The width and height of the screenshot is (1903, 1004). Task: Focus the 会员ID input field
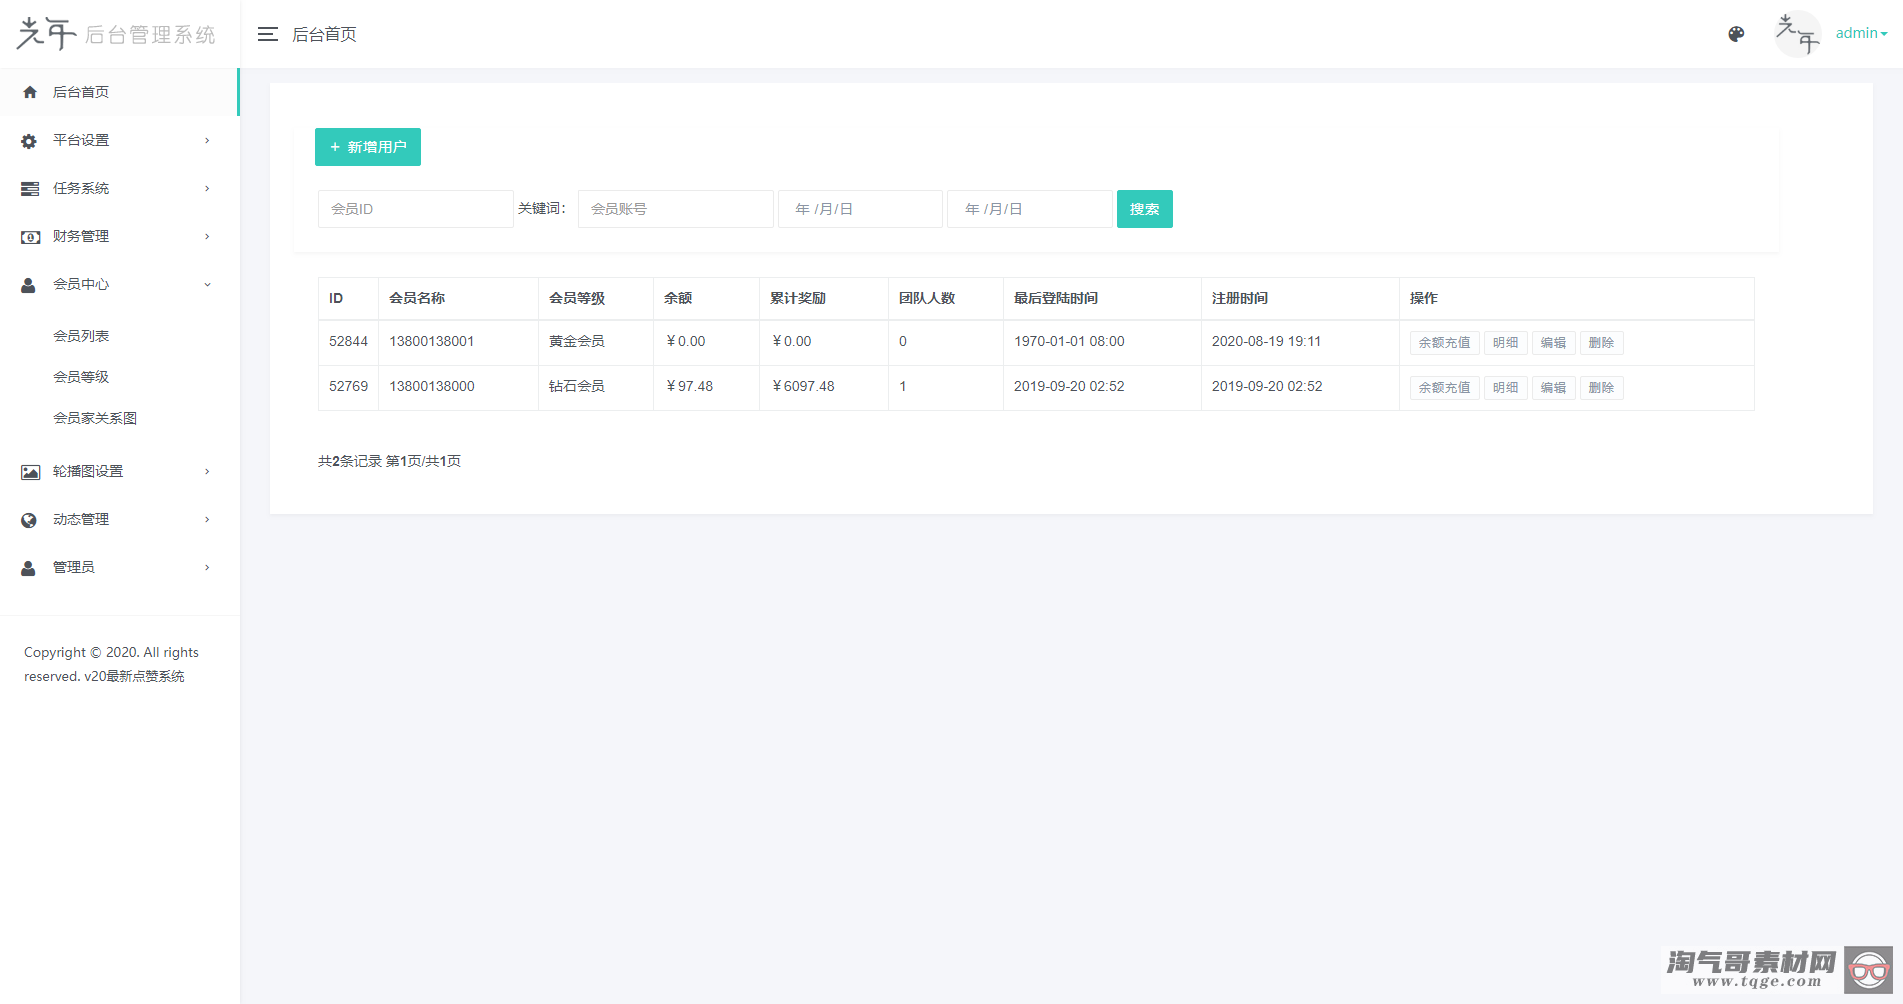click(x=416, y=209)
